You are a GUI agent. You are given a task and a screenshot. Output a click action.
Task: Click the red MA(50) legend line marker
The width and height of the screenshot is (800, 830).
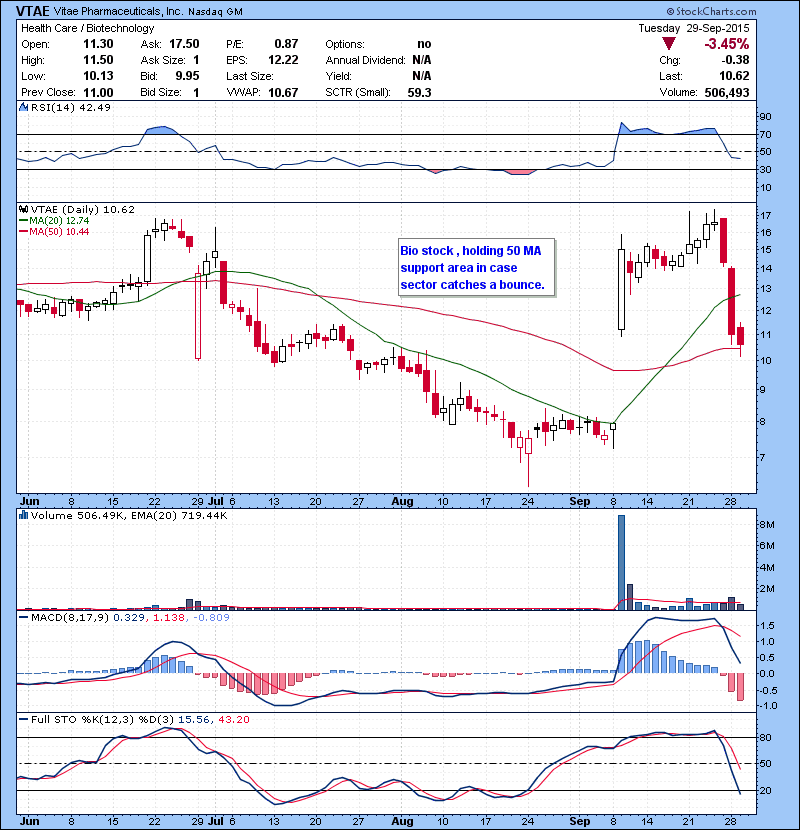[24, 232]
